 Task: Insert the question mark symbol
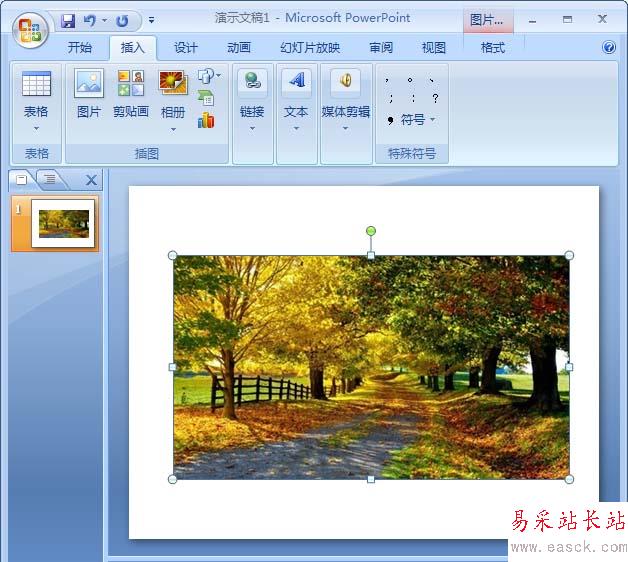[x=435, y=98]
